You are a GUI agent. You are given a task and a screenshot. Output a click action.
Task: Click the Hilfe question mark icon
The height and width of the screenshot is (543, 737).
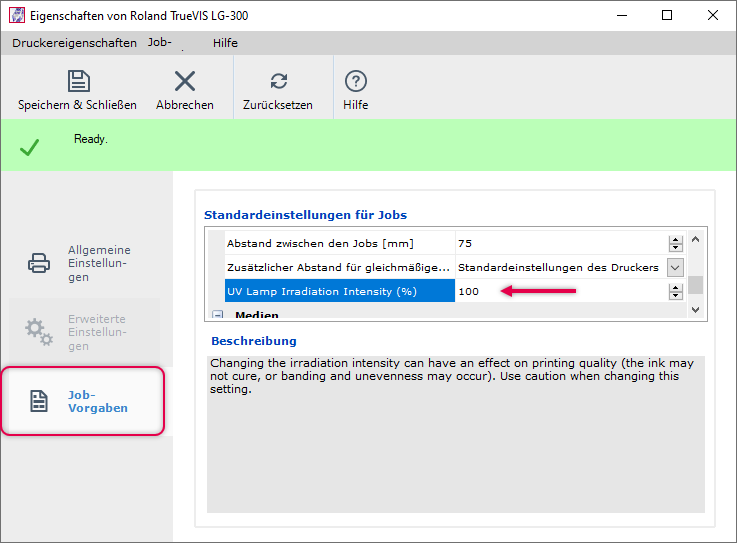[x=356, y=81]
